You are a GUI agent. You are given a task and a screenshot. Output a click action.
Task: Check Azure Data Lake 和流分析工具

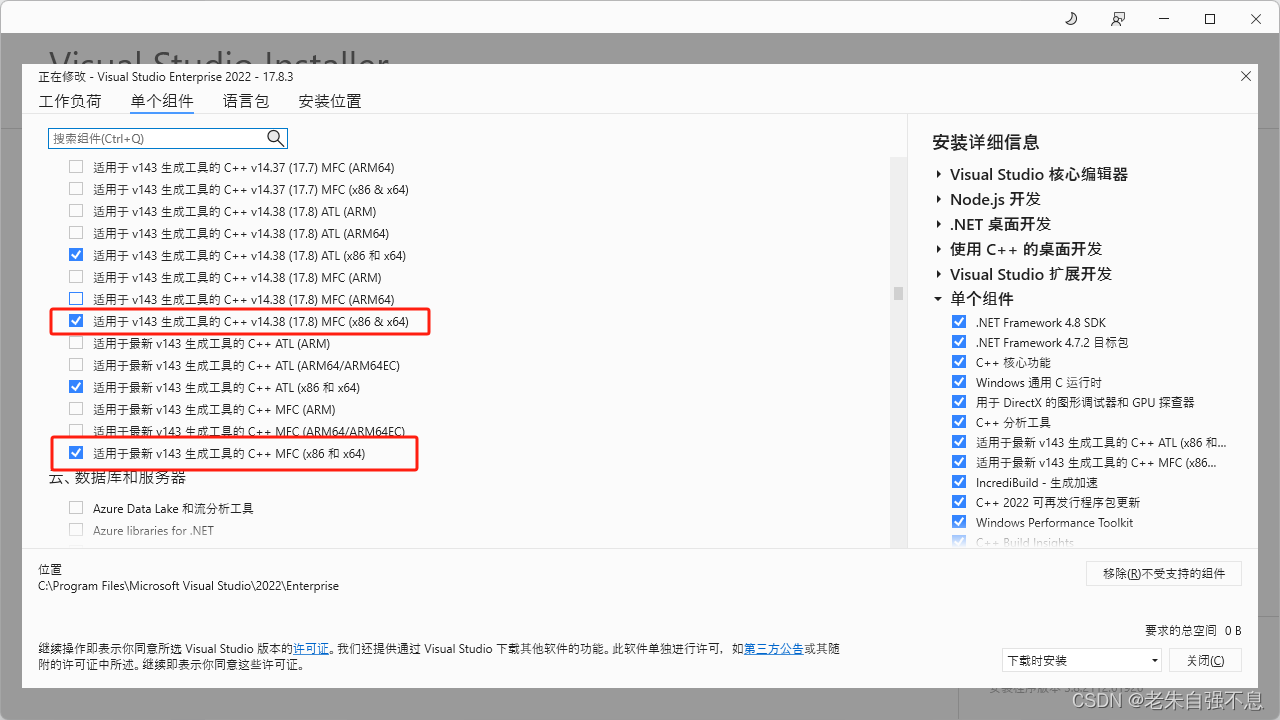point(76,508)
